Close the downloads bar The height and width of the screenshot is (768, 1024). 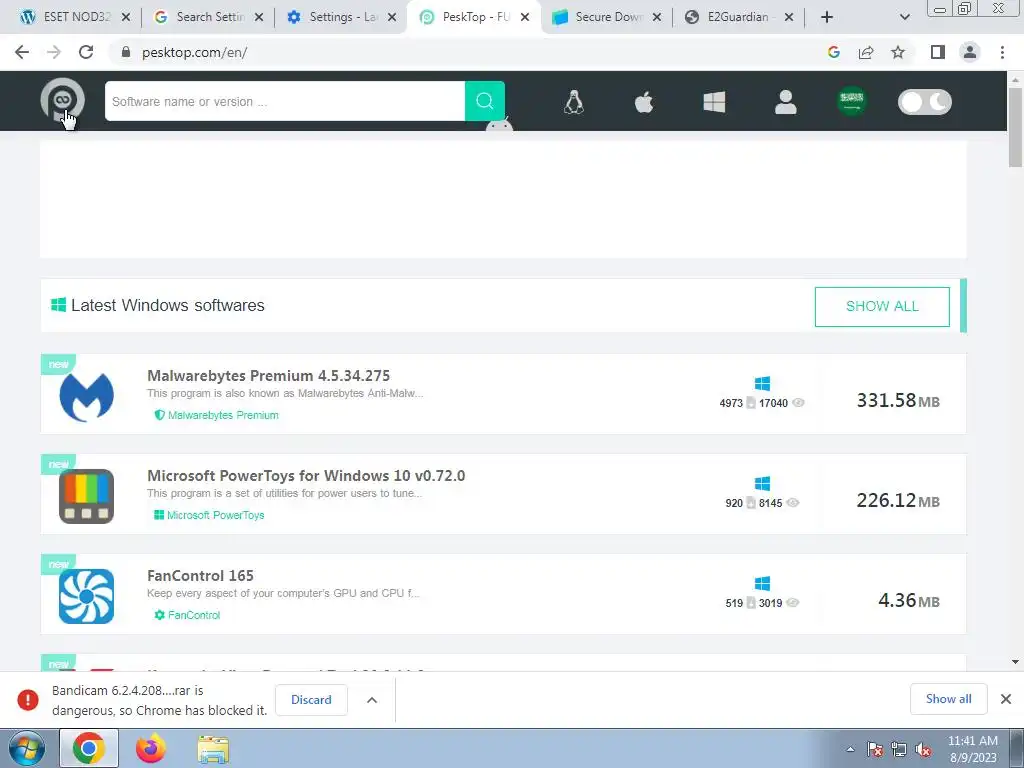pos(1006,699)
